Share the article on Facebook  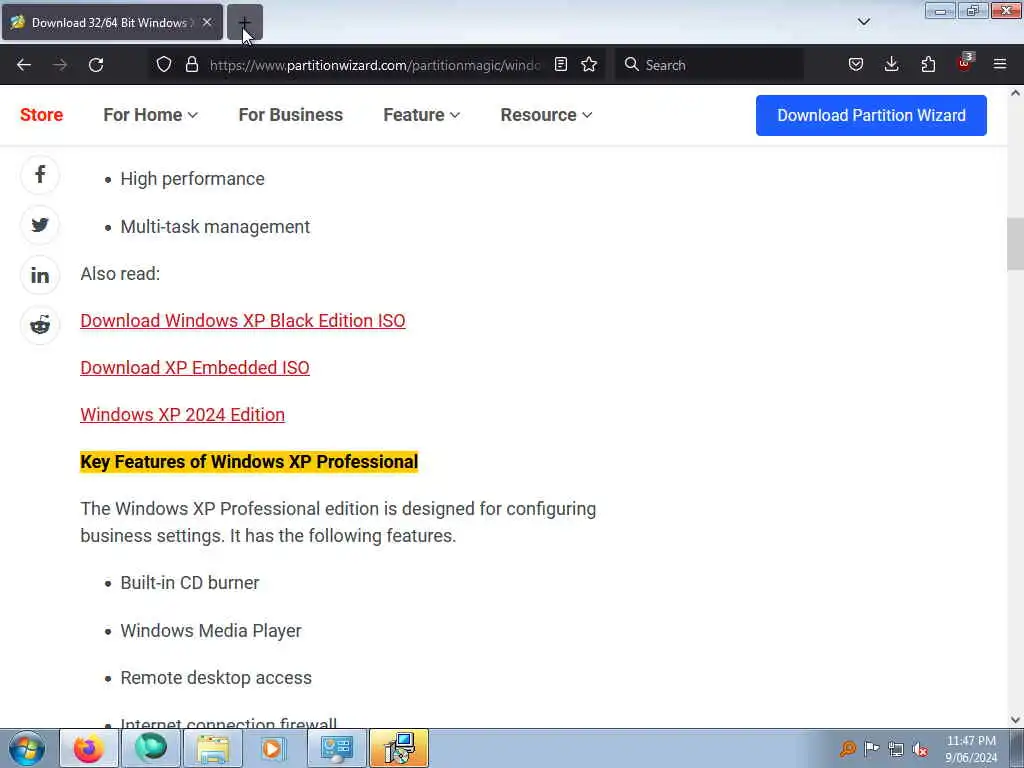(40, 175)
